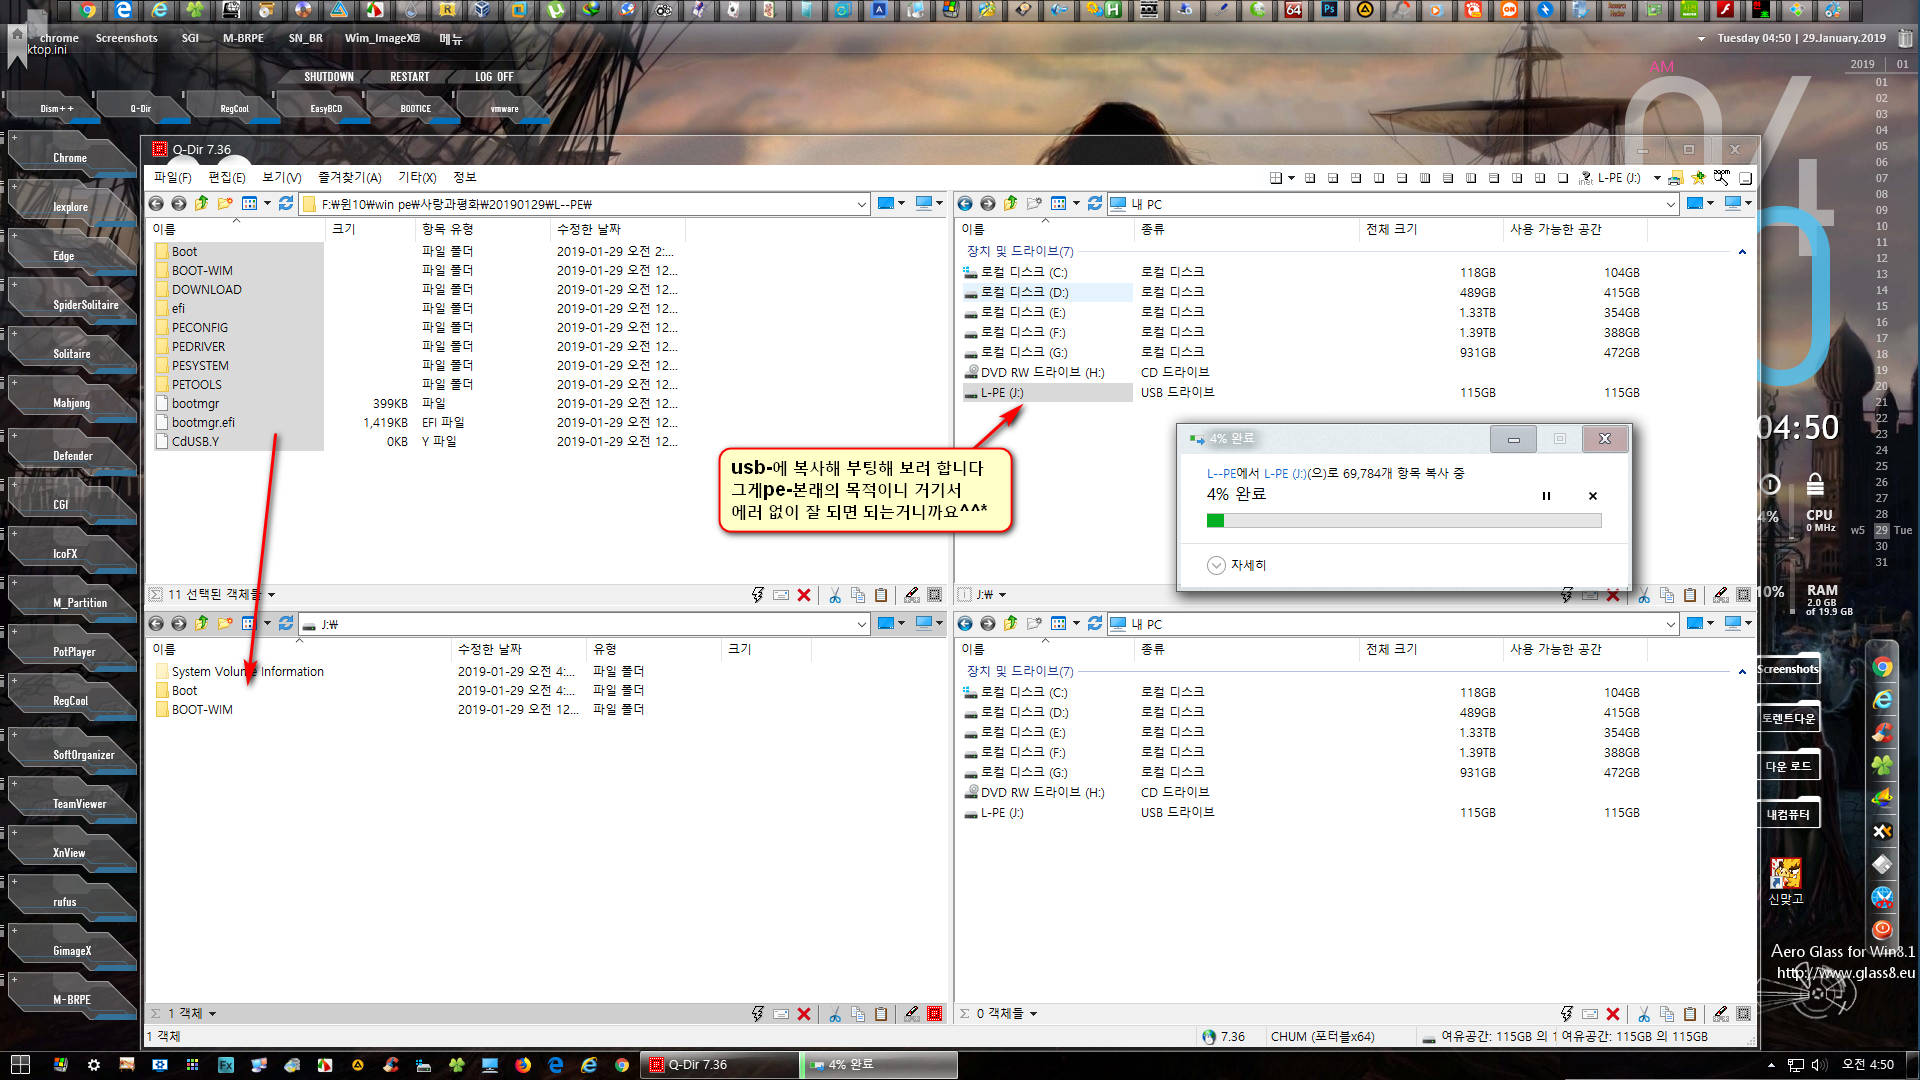Click the '4% 완료' taskbar button
This screenshot has width=1920, height=1080.
[x=880, y=1065]
